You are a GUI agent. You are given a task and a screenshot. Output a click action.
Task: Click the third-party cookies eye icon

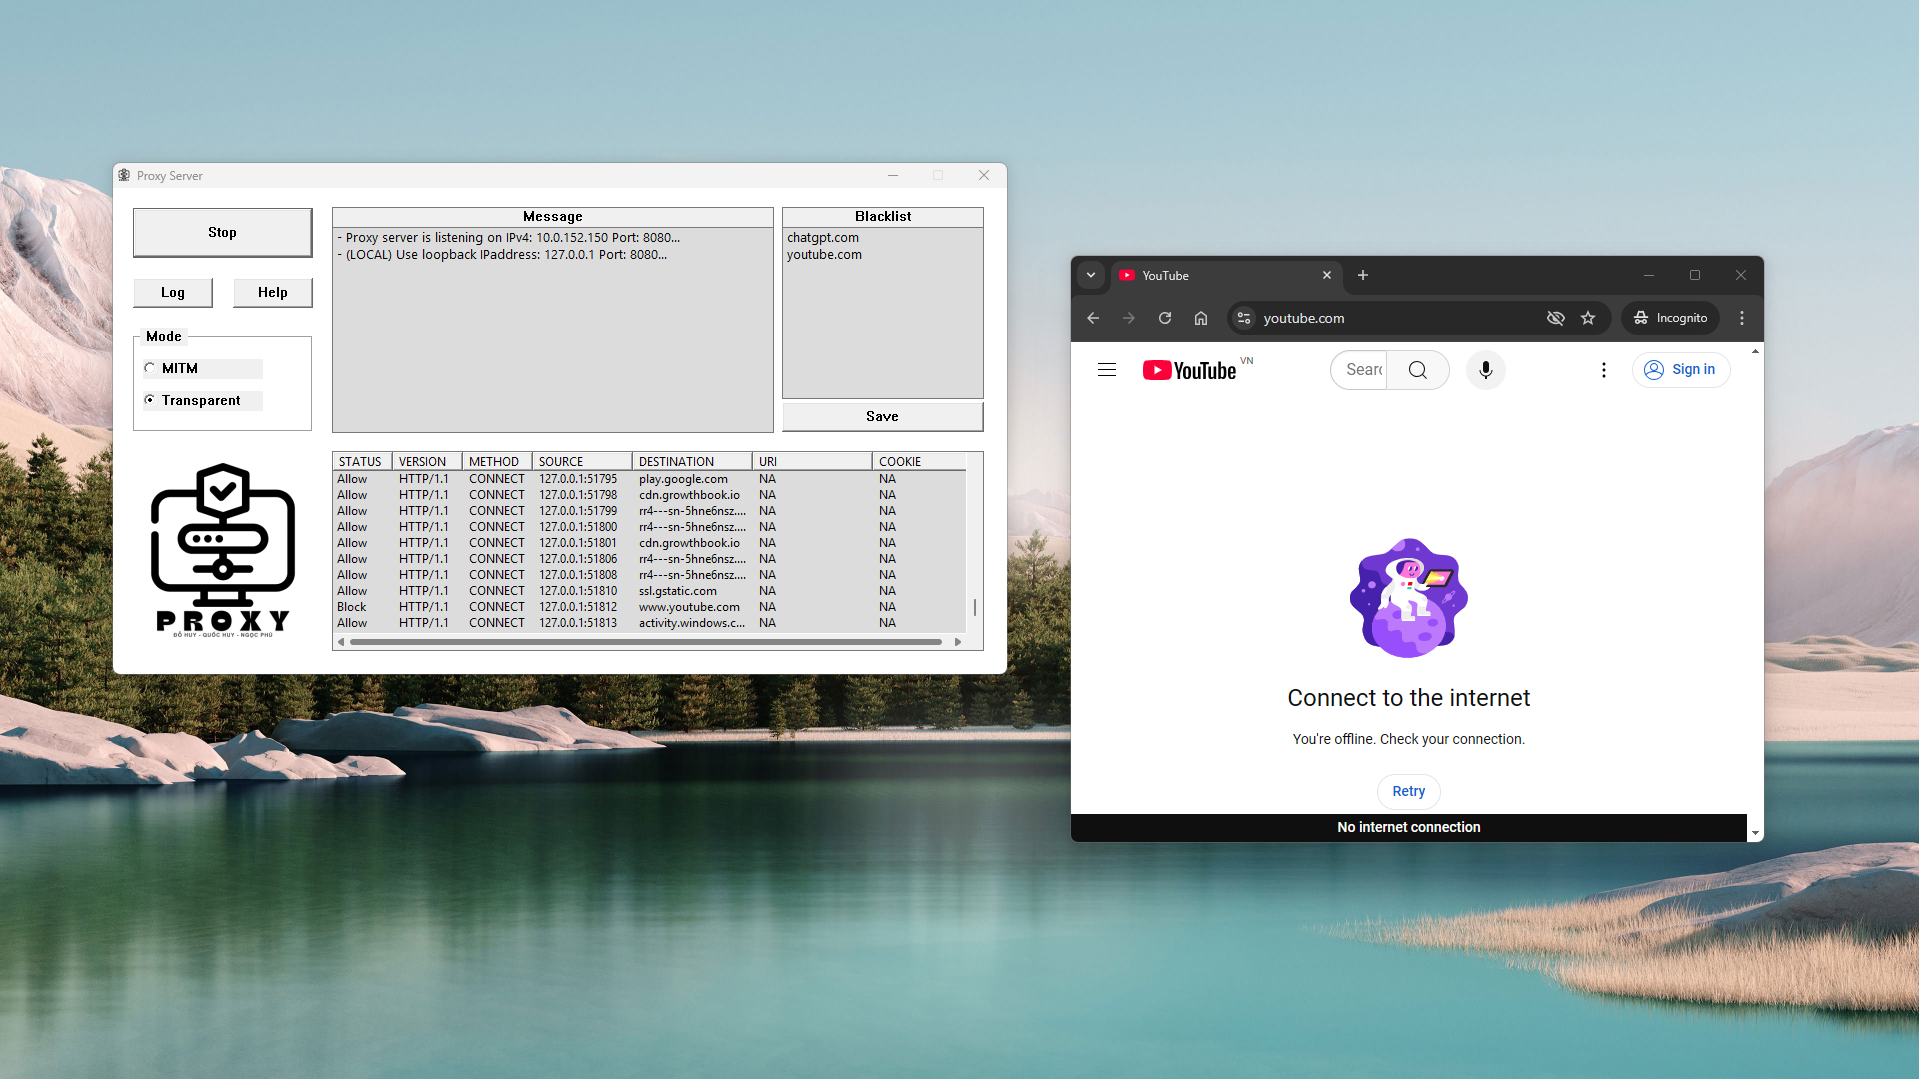[1555, 318]
